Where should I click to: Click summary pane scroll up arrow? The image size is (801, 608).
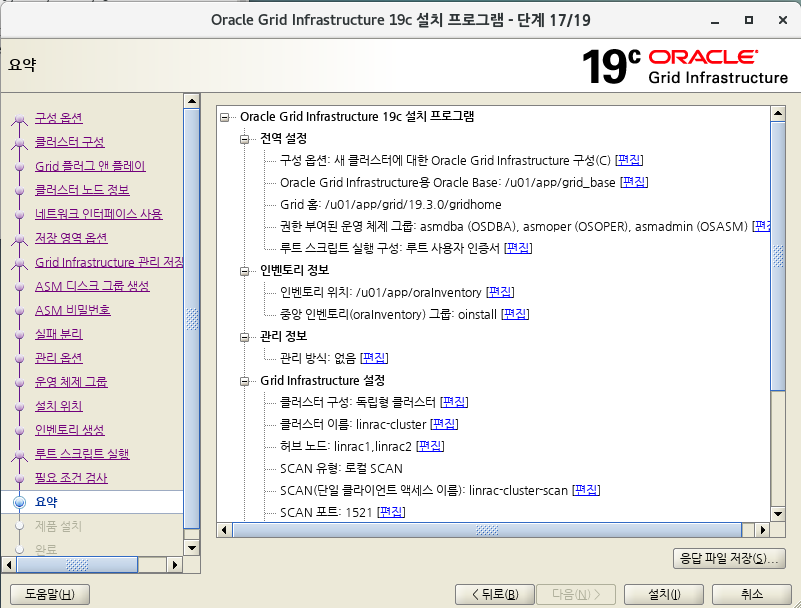tap(778, 113)
